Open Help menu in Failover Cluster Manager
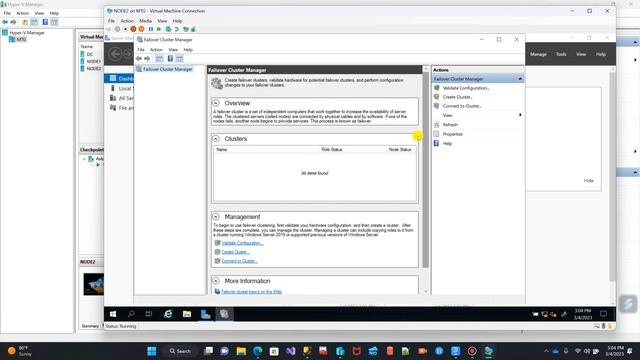Screen dimensions: 640x360 188,50
